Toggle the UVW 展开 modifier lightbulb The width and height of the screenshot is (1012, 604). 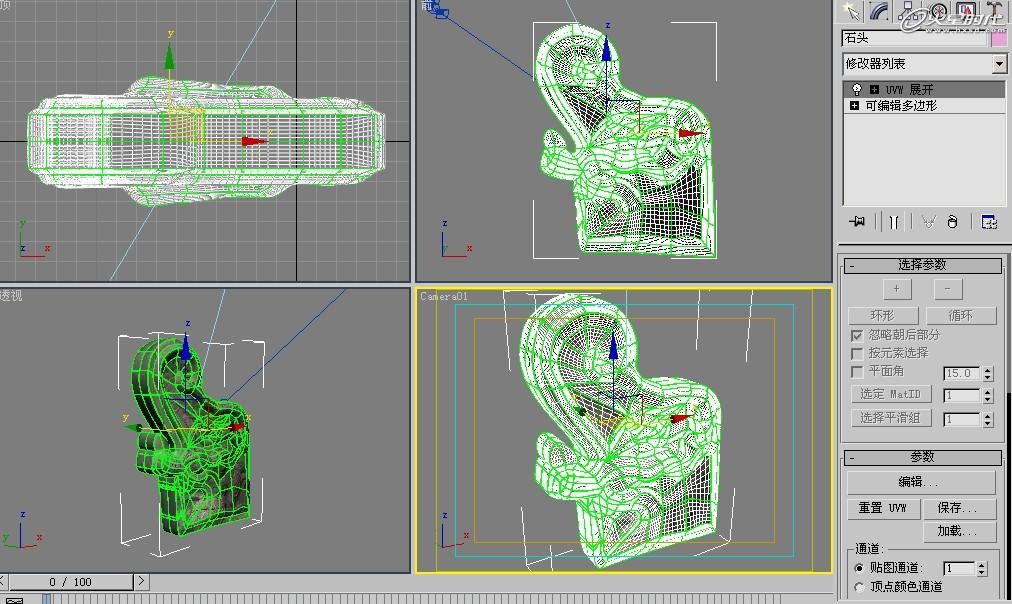[857, 88]
